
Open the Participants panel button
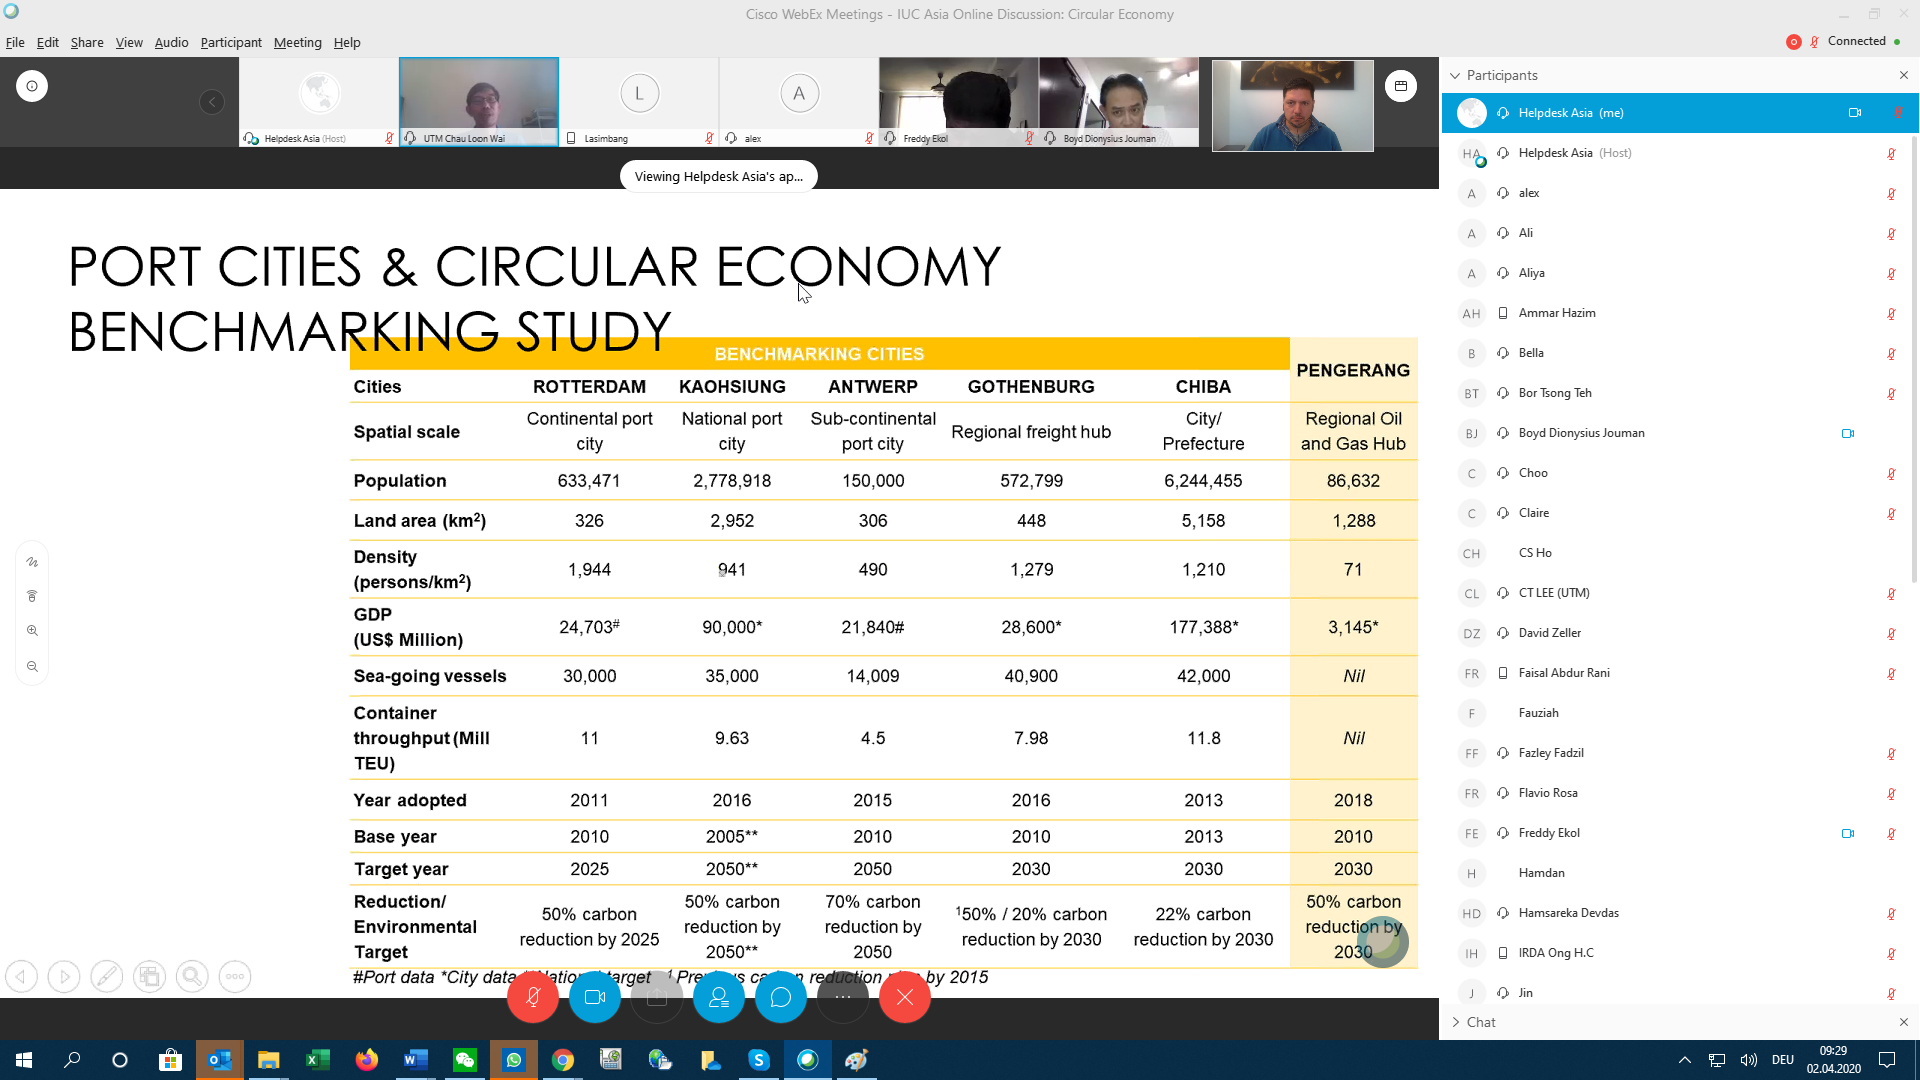tap(718, 997)
